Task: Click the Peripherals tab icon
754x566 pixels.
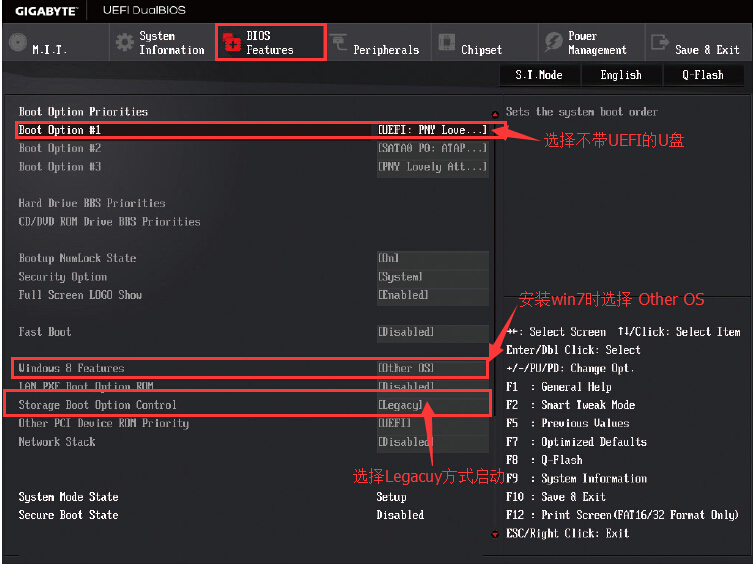Action: tap(339, 43)
